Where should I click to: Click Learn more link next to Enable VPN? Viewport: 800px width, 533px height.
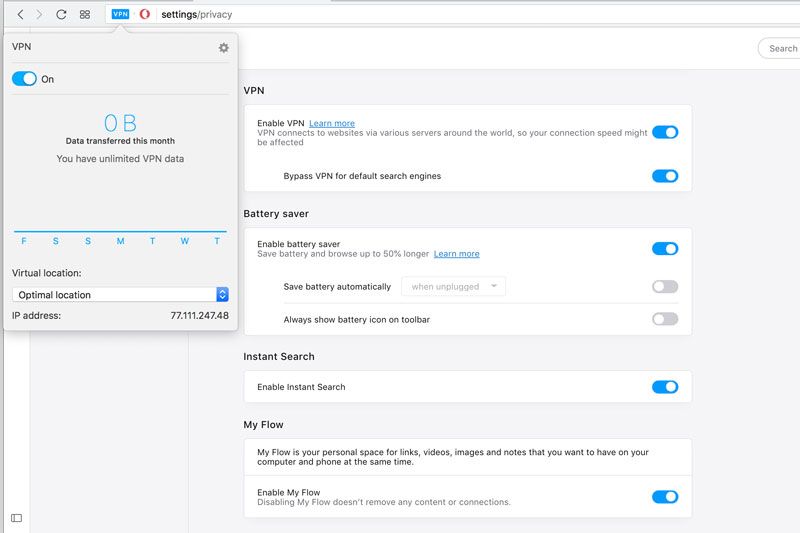(x=332, y=123)
